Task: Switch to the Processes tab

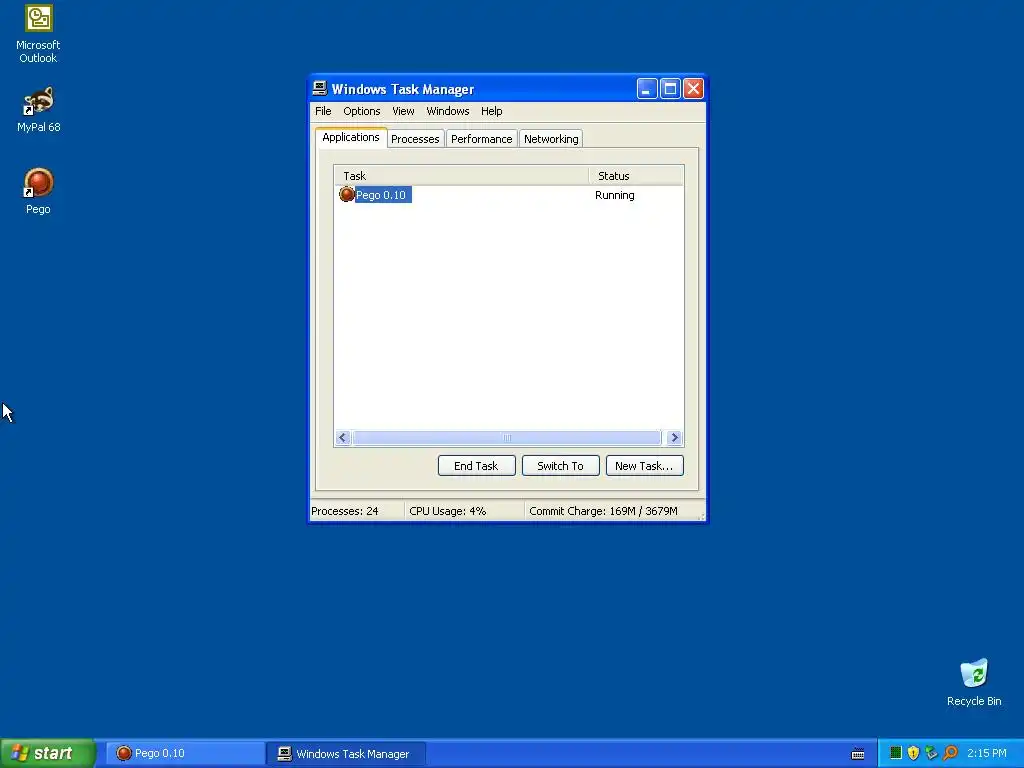Action: (415, 139)
